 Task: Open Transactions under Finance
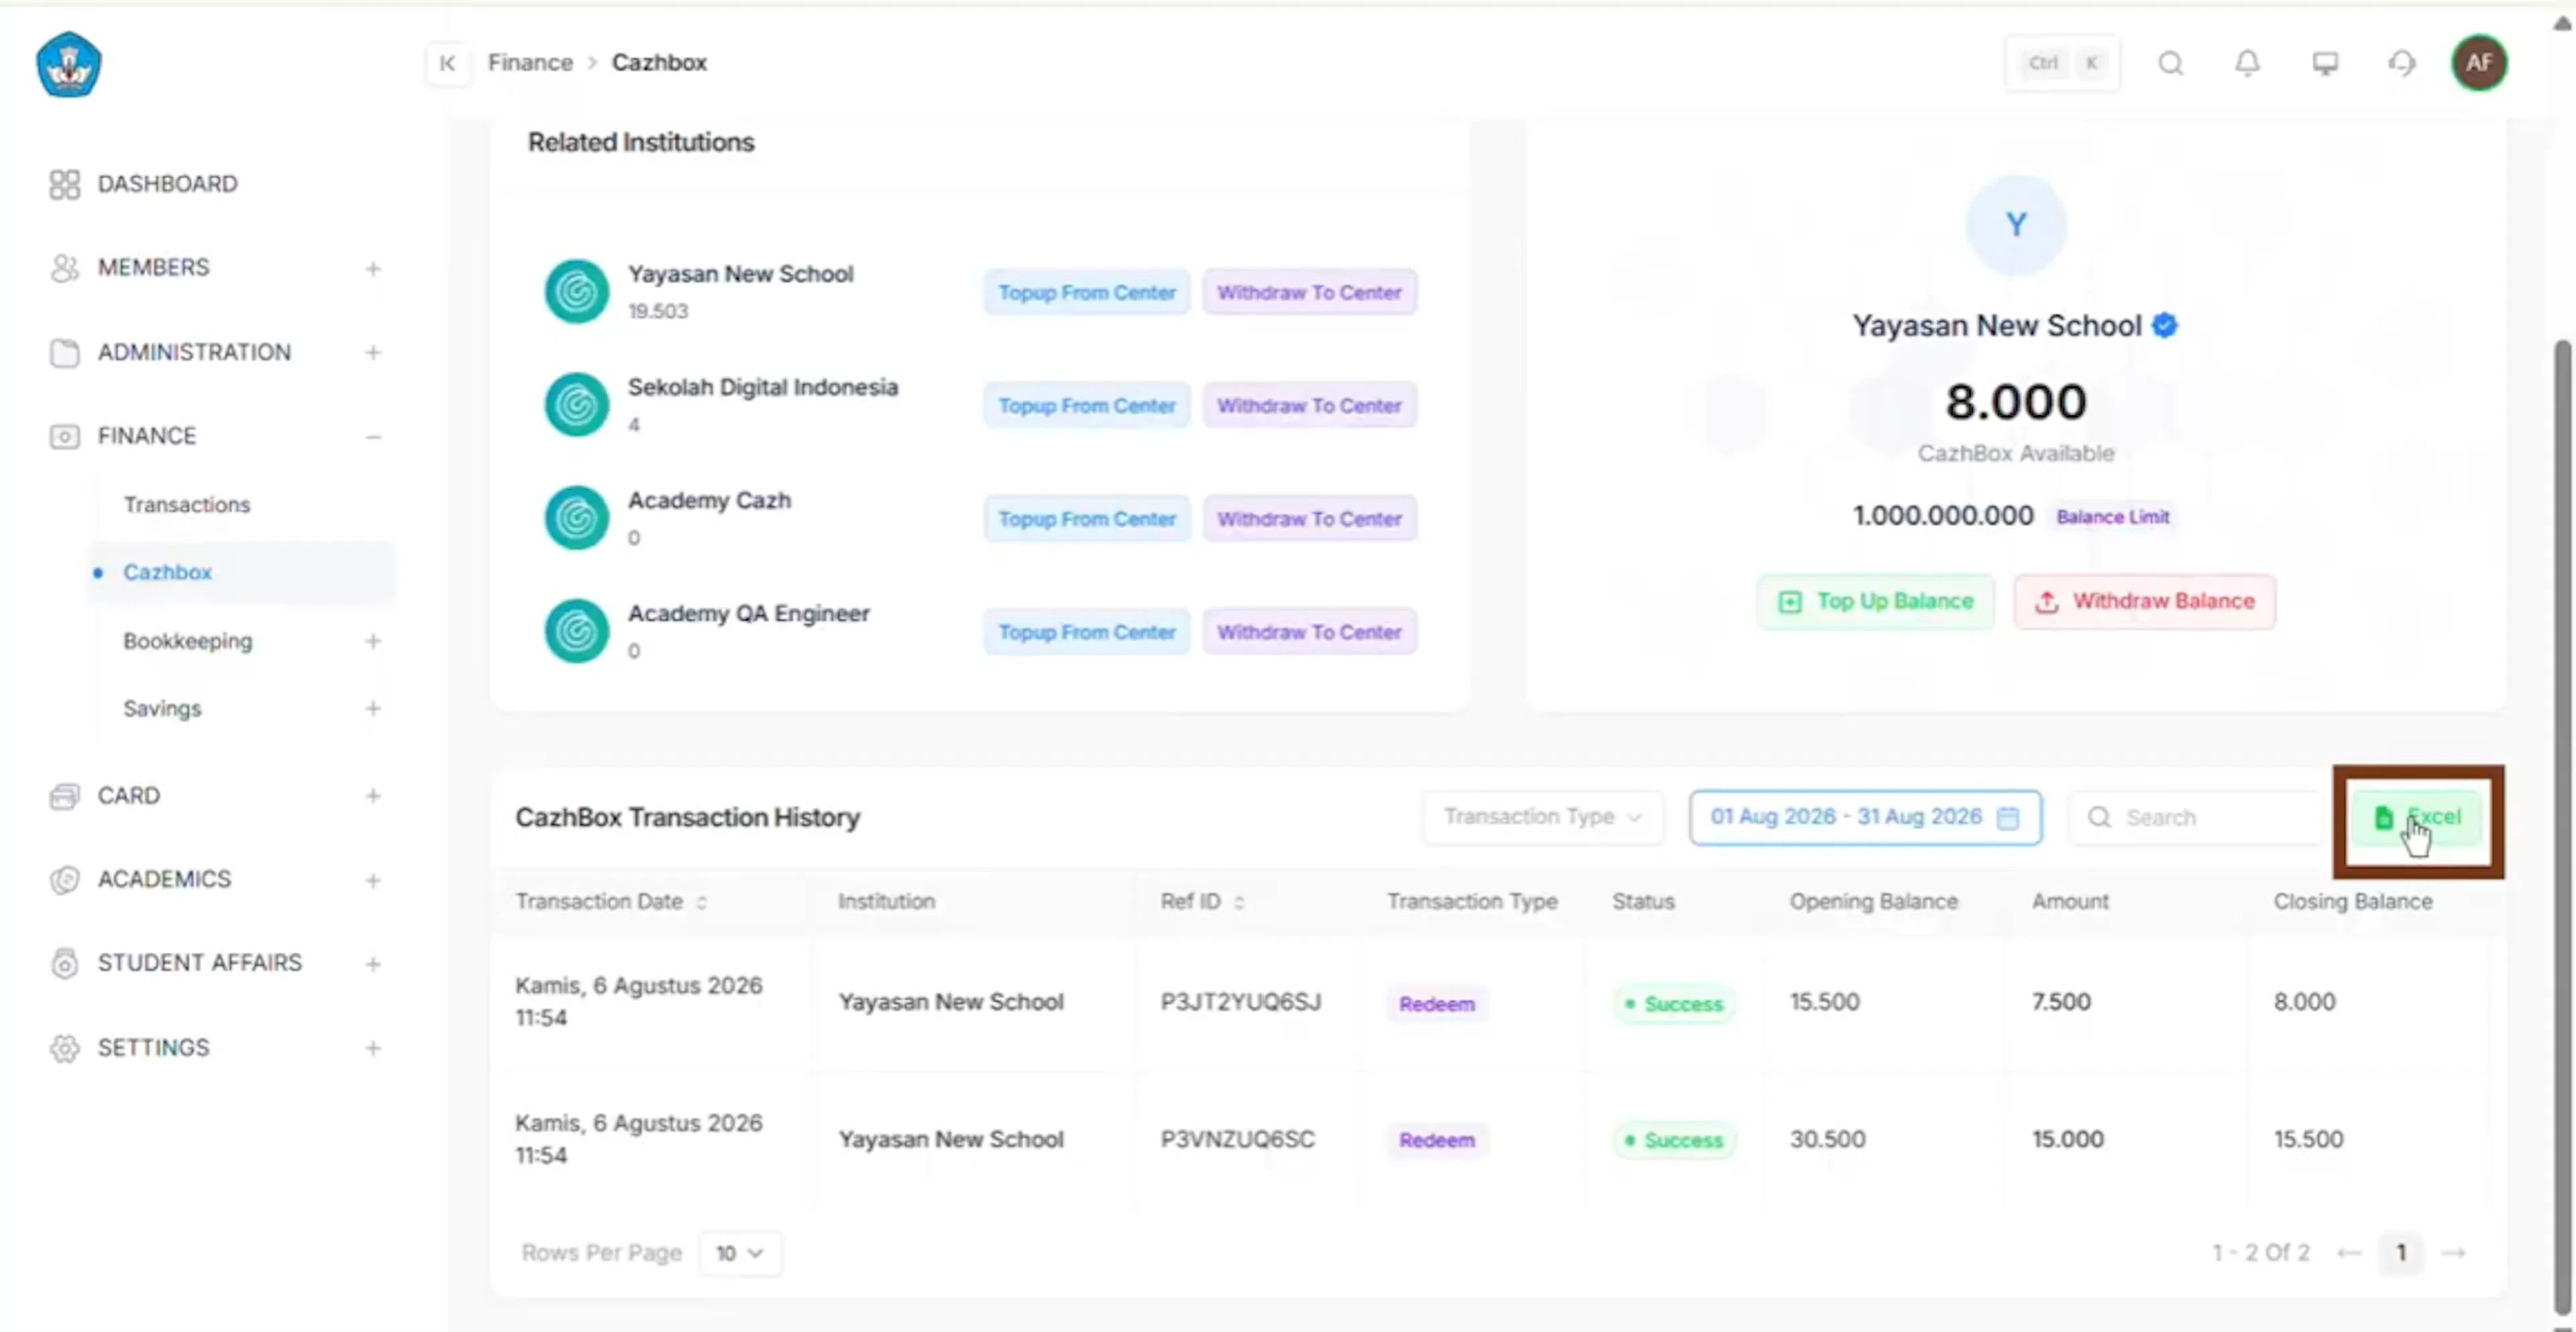[x=187, y=505]
